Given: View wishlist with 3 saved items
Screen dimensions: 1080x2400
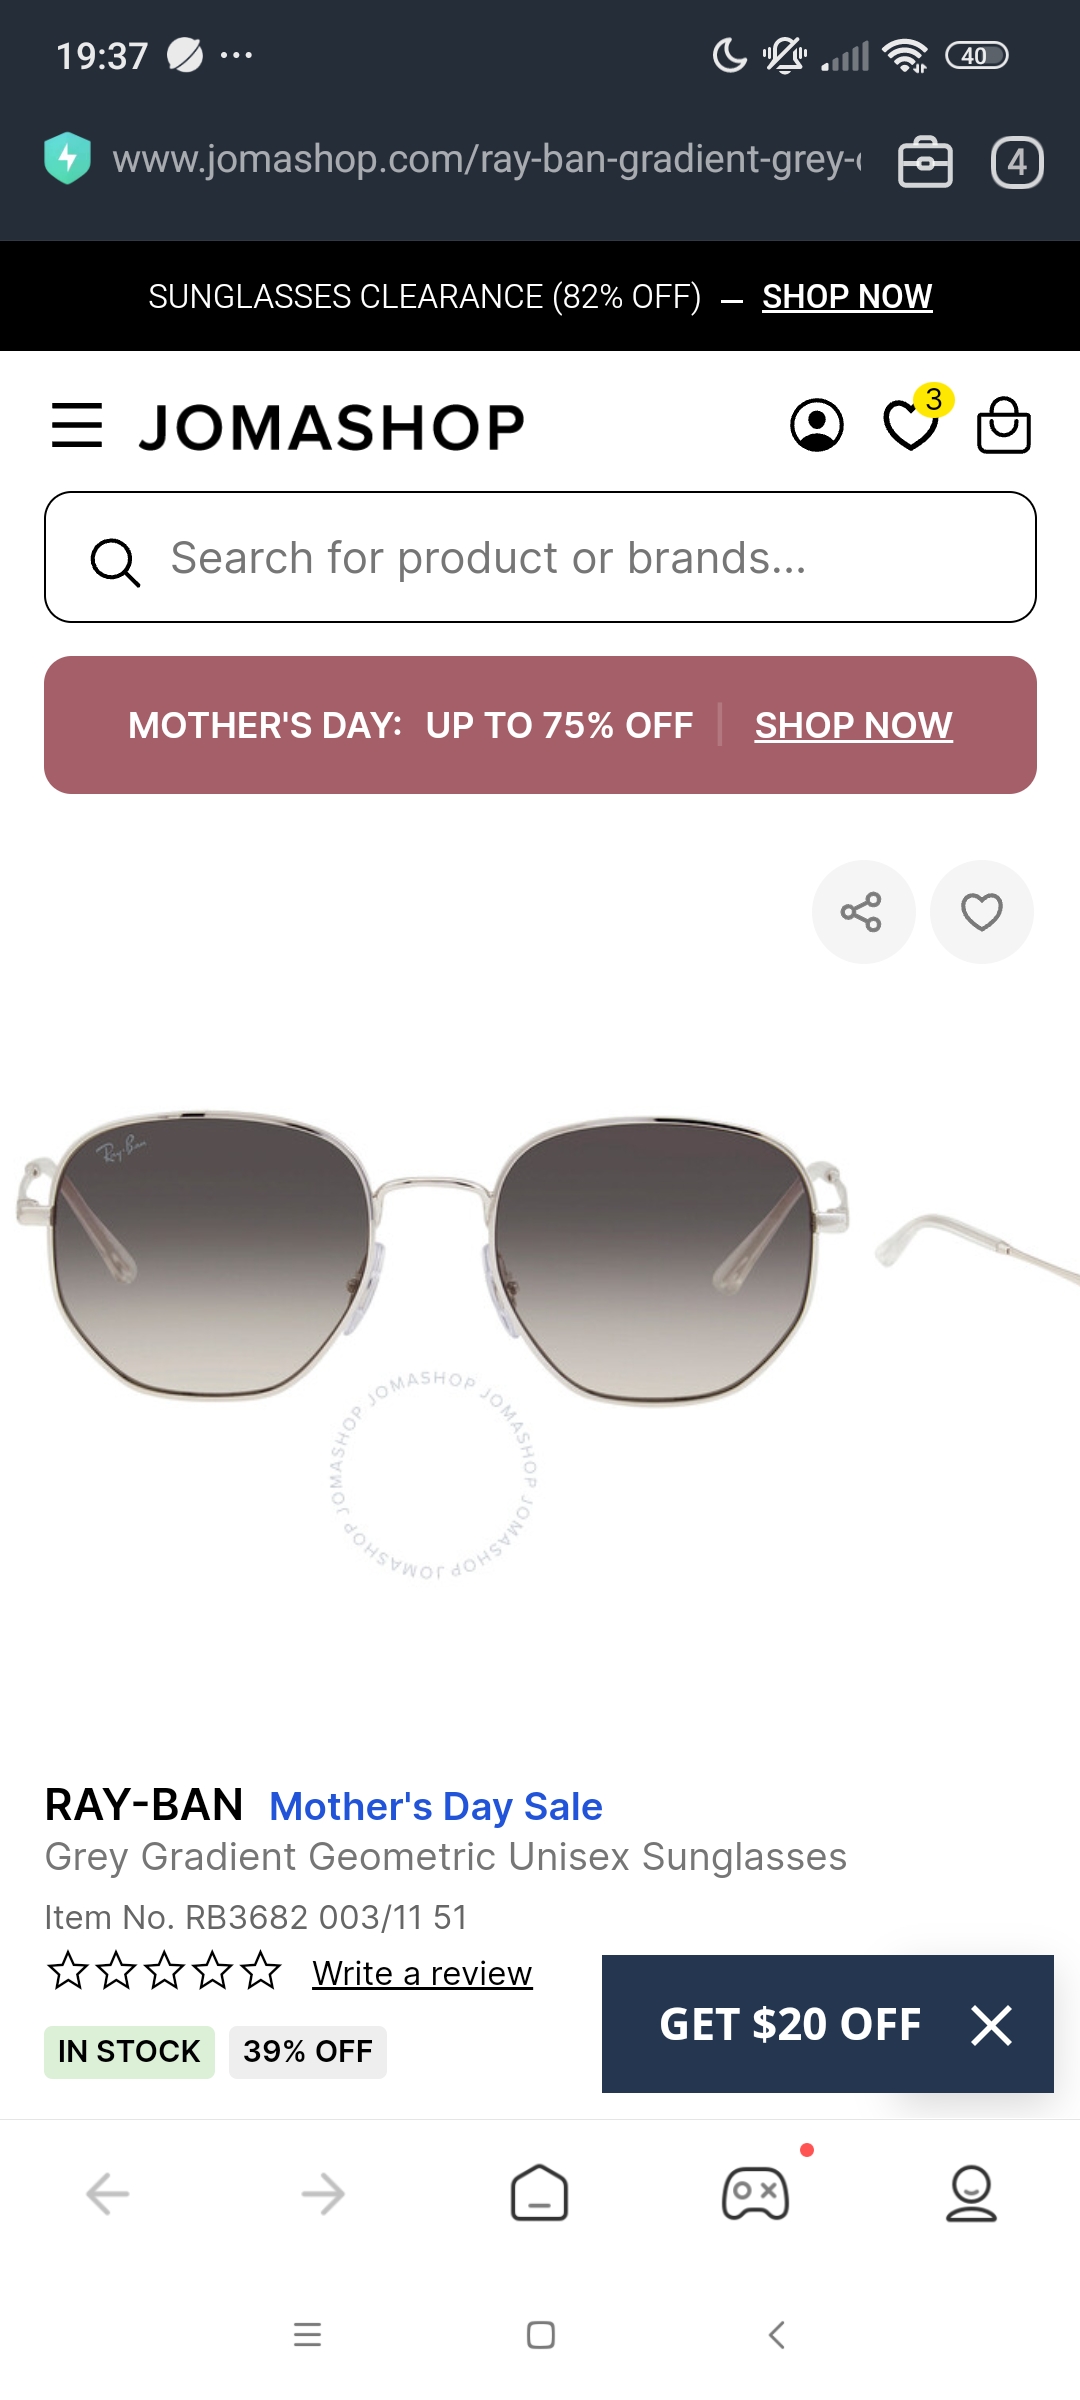Looking at the screenshot, I should click(913, 422).
